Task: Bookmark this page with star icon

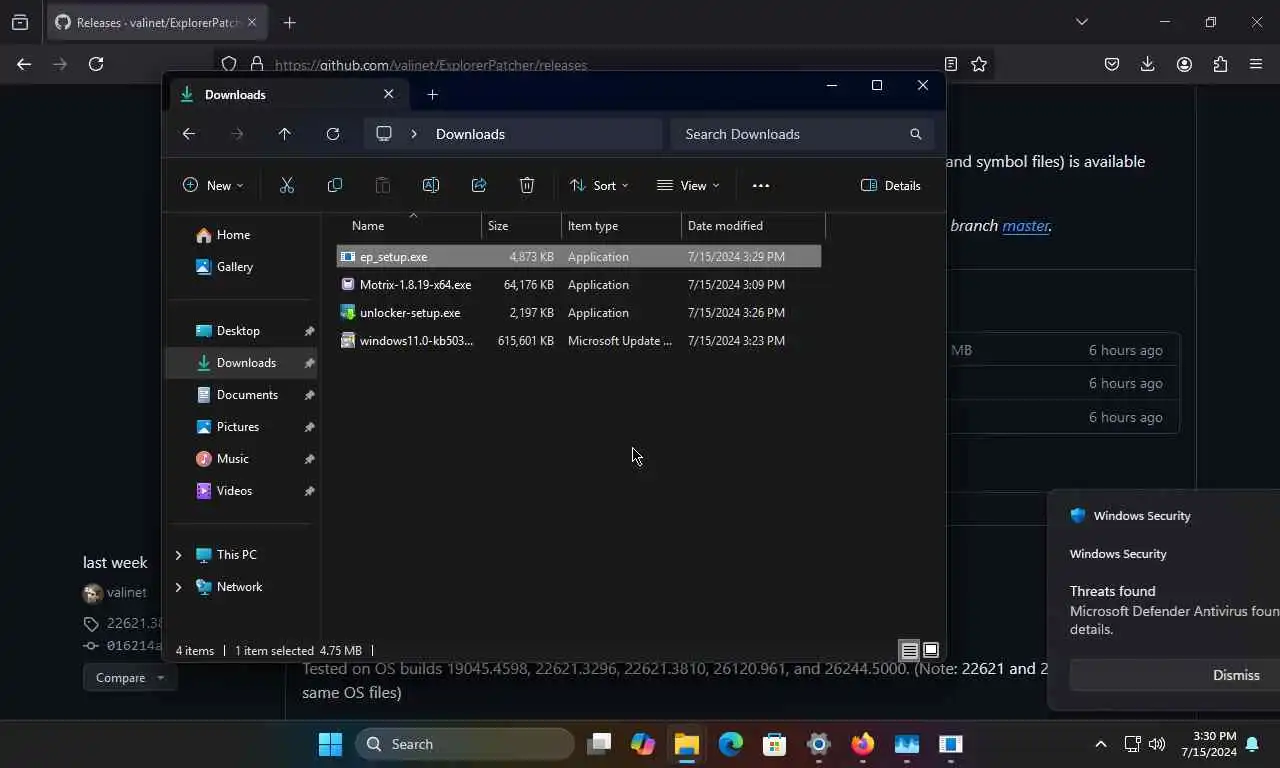Action: pyautogui.click(x=979, y=64)
